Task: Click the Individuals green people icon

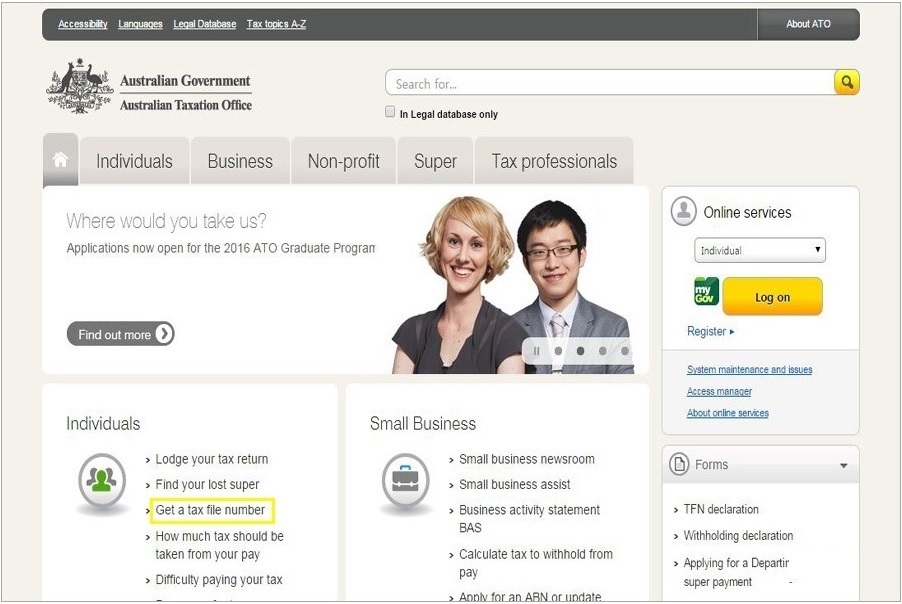Action: tap(102, 480)
